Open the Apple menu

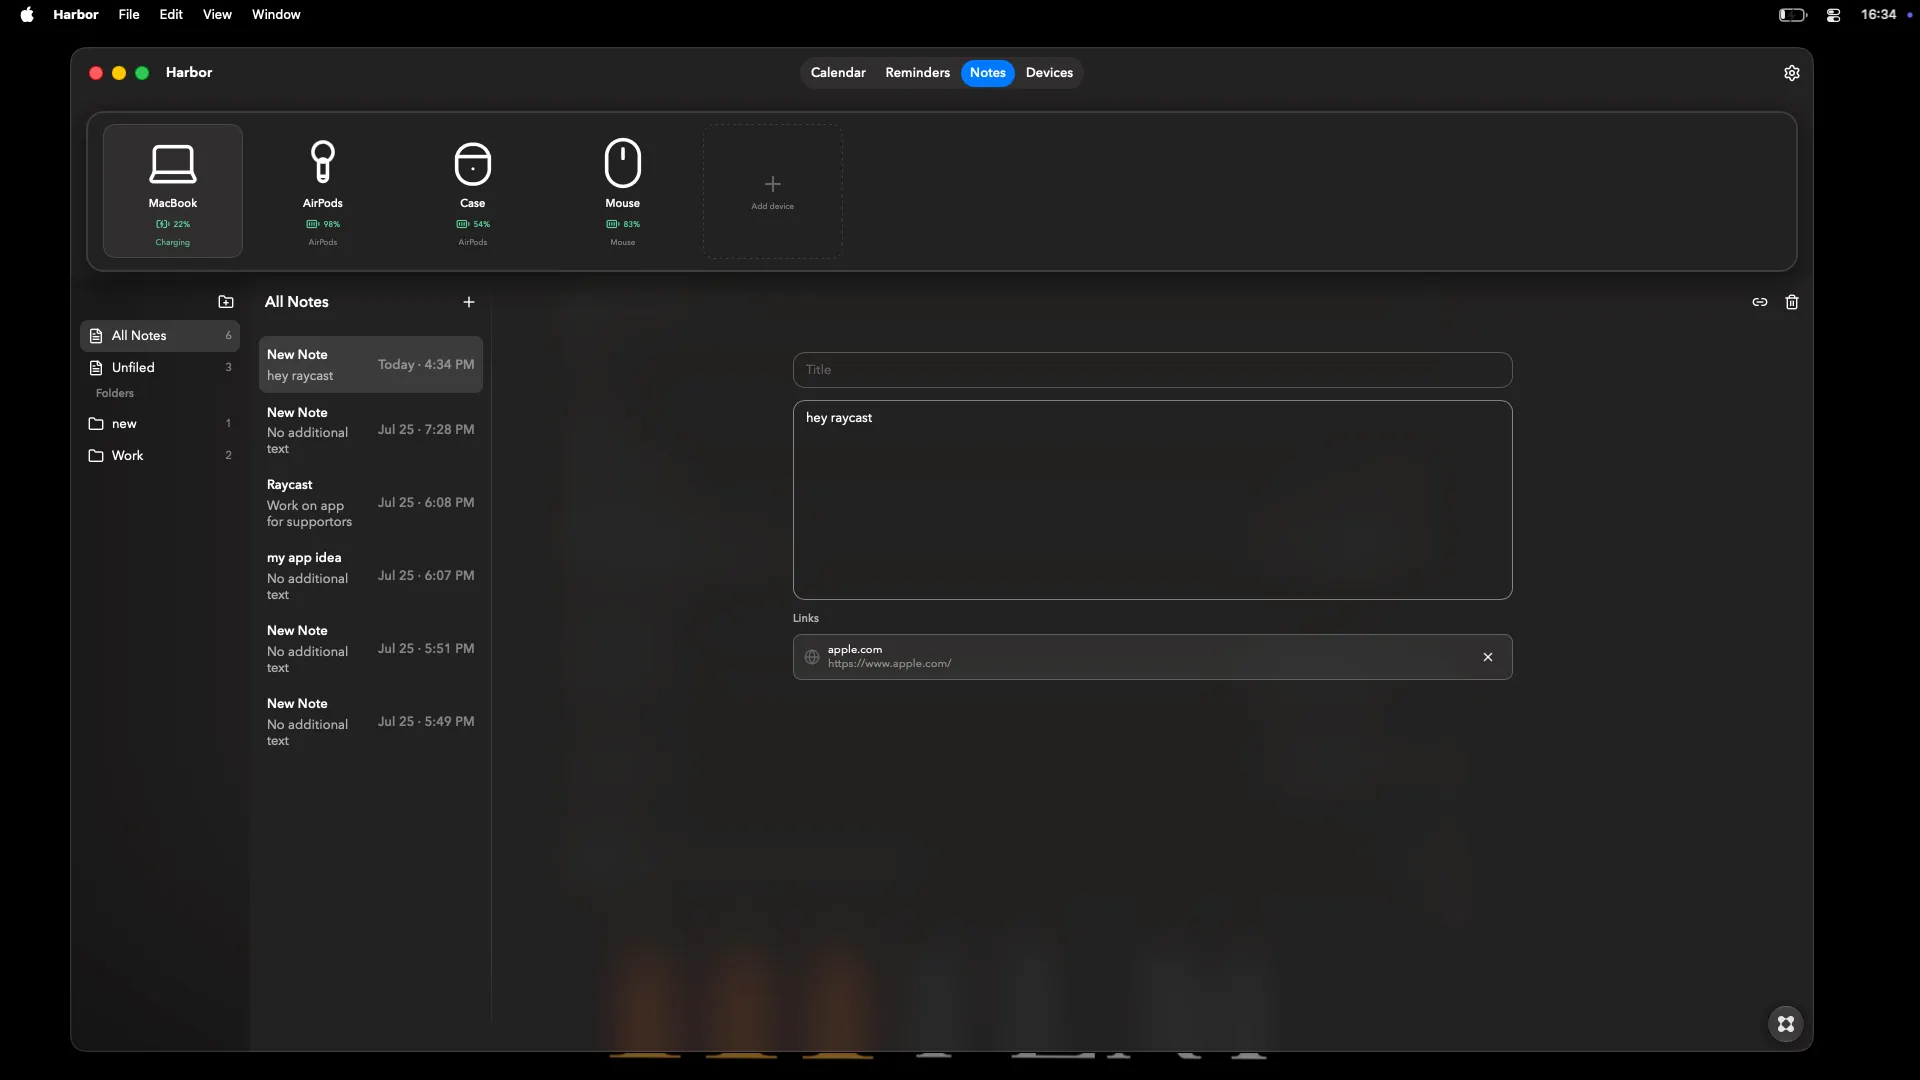[27, 14]
